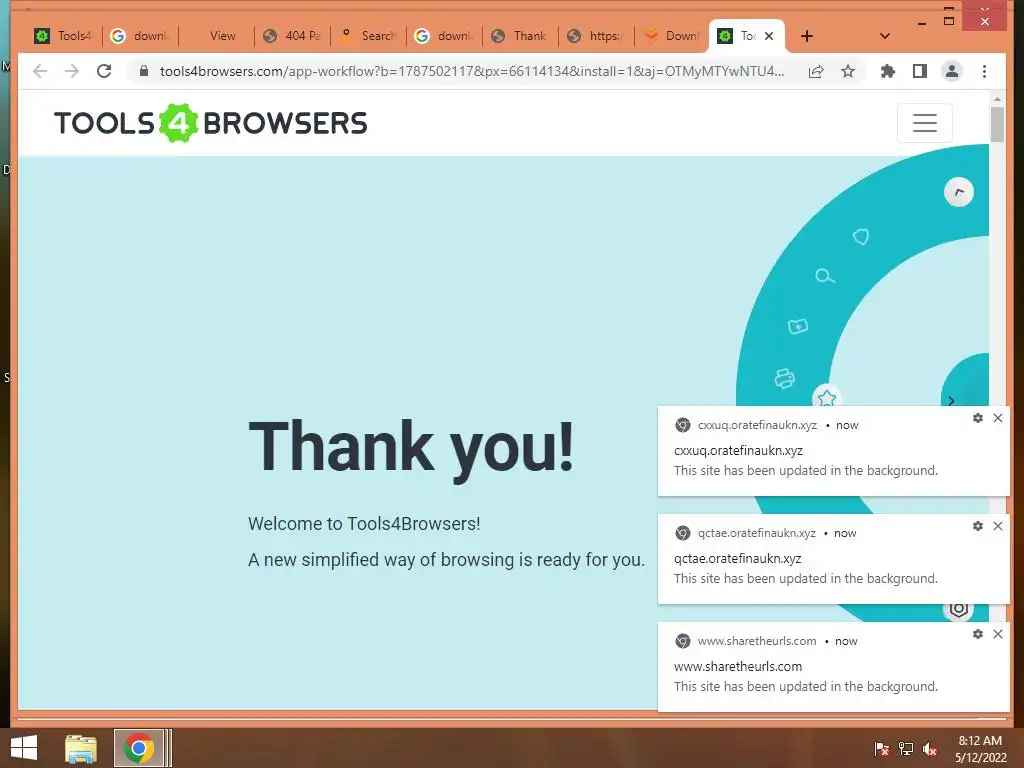Click the magnifier icon on ring
The width and height of the screenshot is (1024, 768).
pos(824,276)
